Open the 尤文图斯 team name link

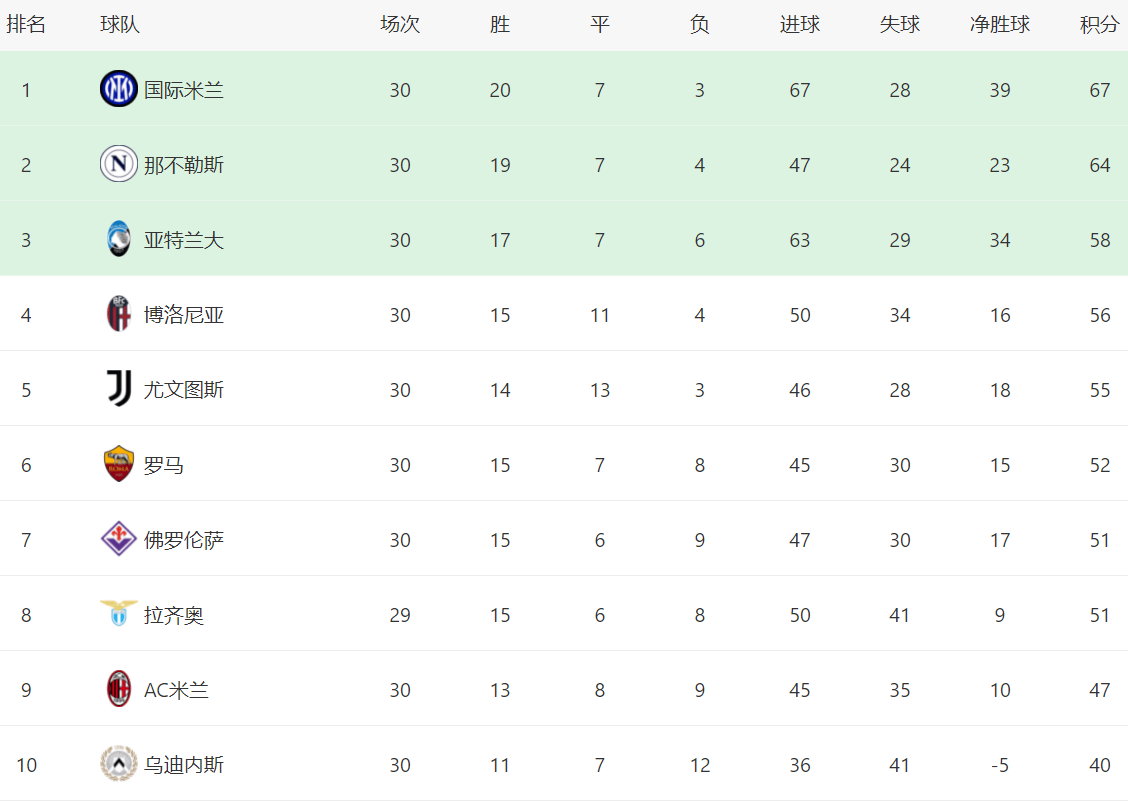pos(184,390)
